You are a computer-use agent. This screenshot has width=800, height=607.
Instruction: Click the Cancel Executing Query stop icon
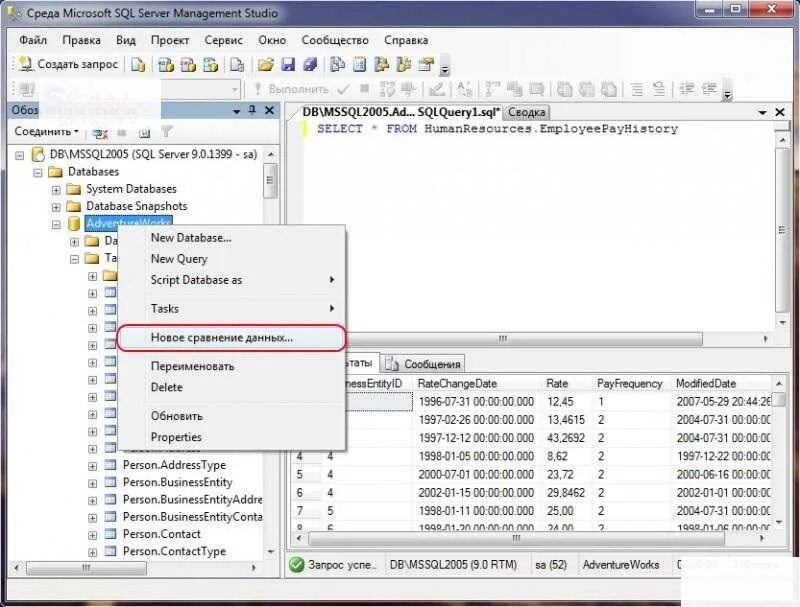point(365,90)
